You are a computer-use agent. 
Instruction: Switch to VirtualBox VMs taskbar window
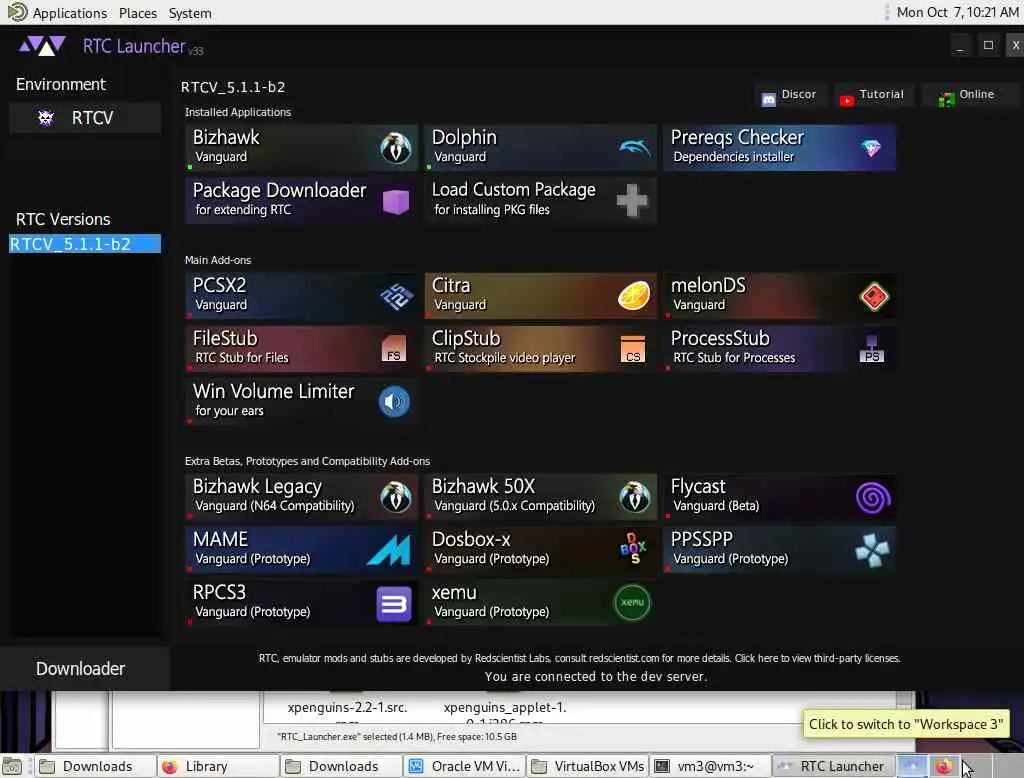(588, 766)
